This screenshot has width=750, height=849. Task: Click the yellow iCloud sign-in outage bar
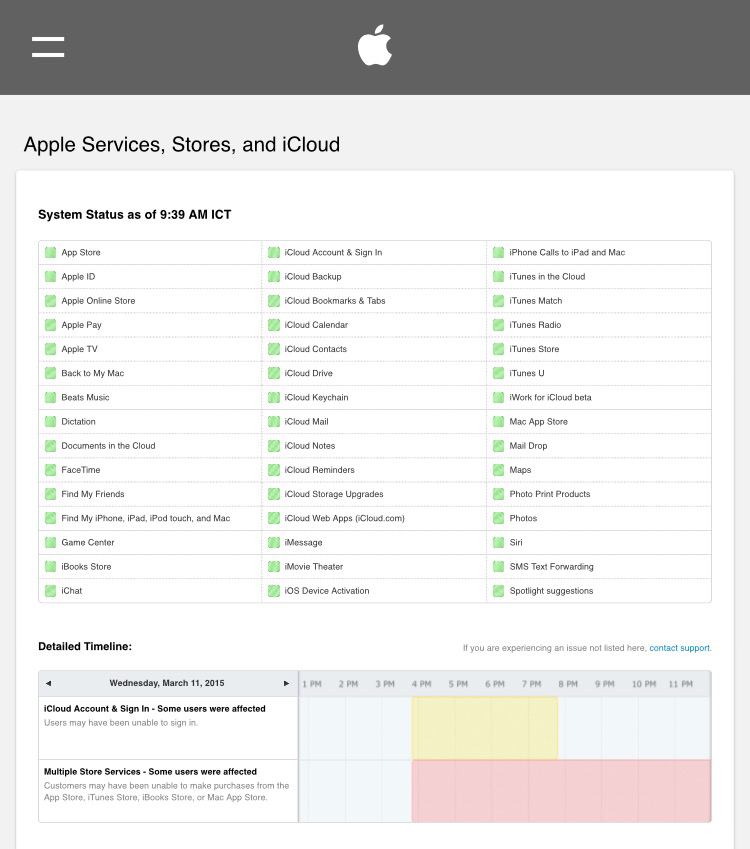pyautogui.click(x=485, y=728)
